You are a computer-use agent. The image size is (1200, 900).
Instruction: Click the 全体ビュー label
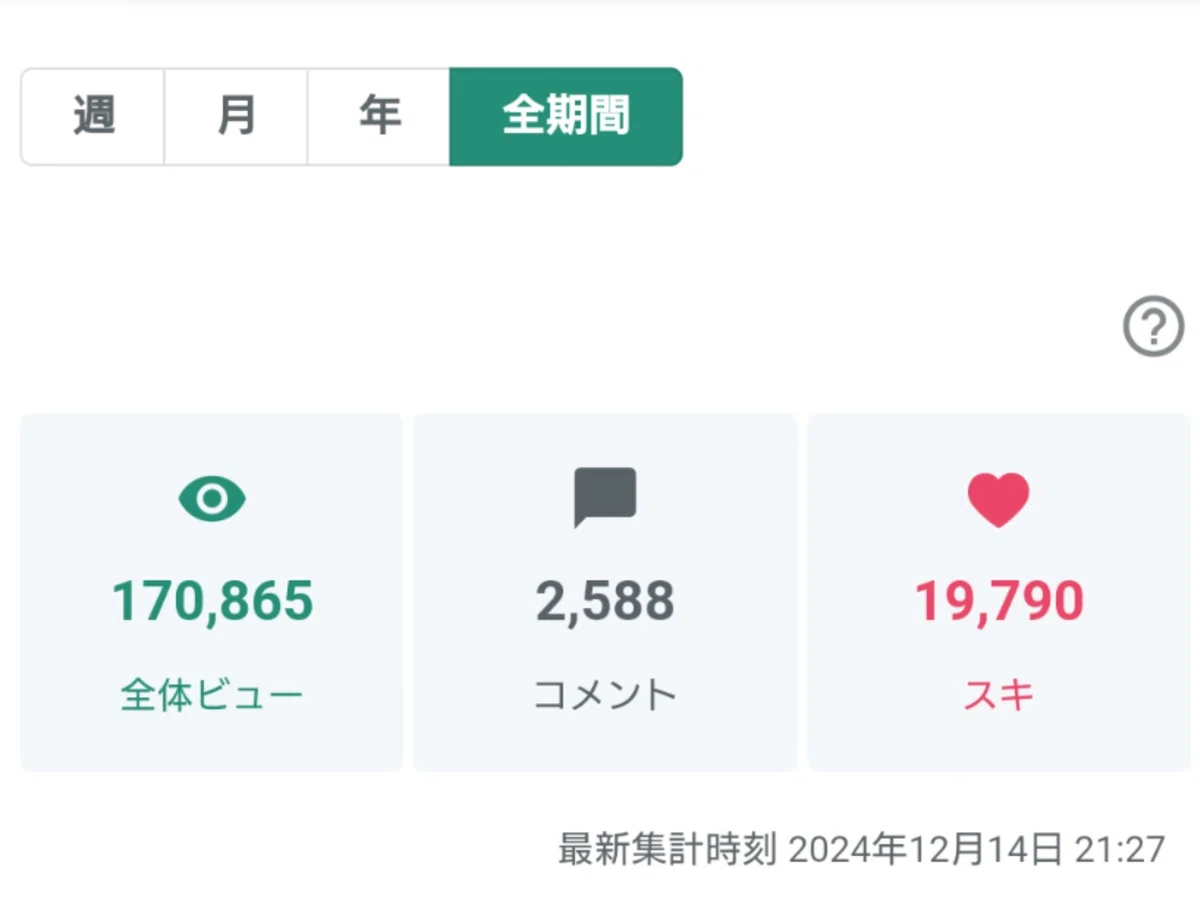(212, 695)
